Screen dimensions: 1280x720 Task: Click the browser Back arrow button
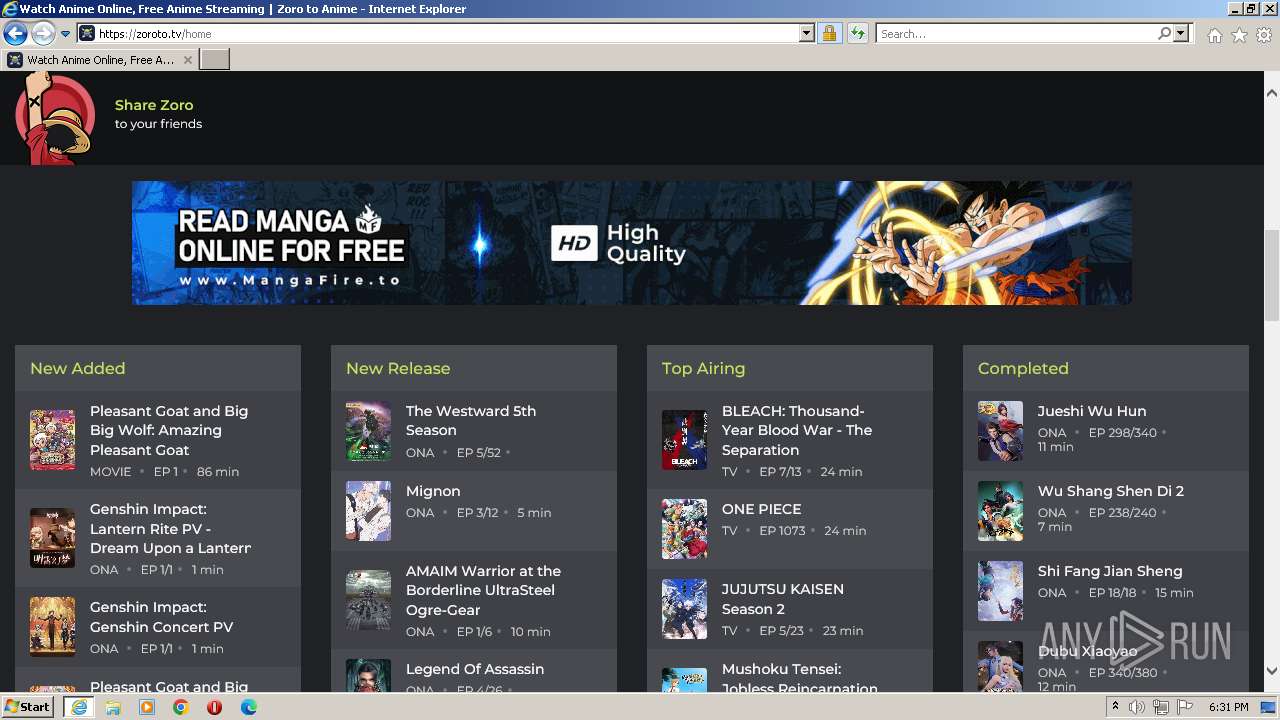[x=15, y=33]
